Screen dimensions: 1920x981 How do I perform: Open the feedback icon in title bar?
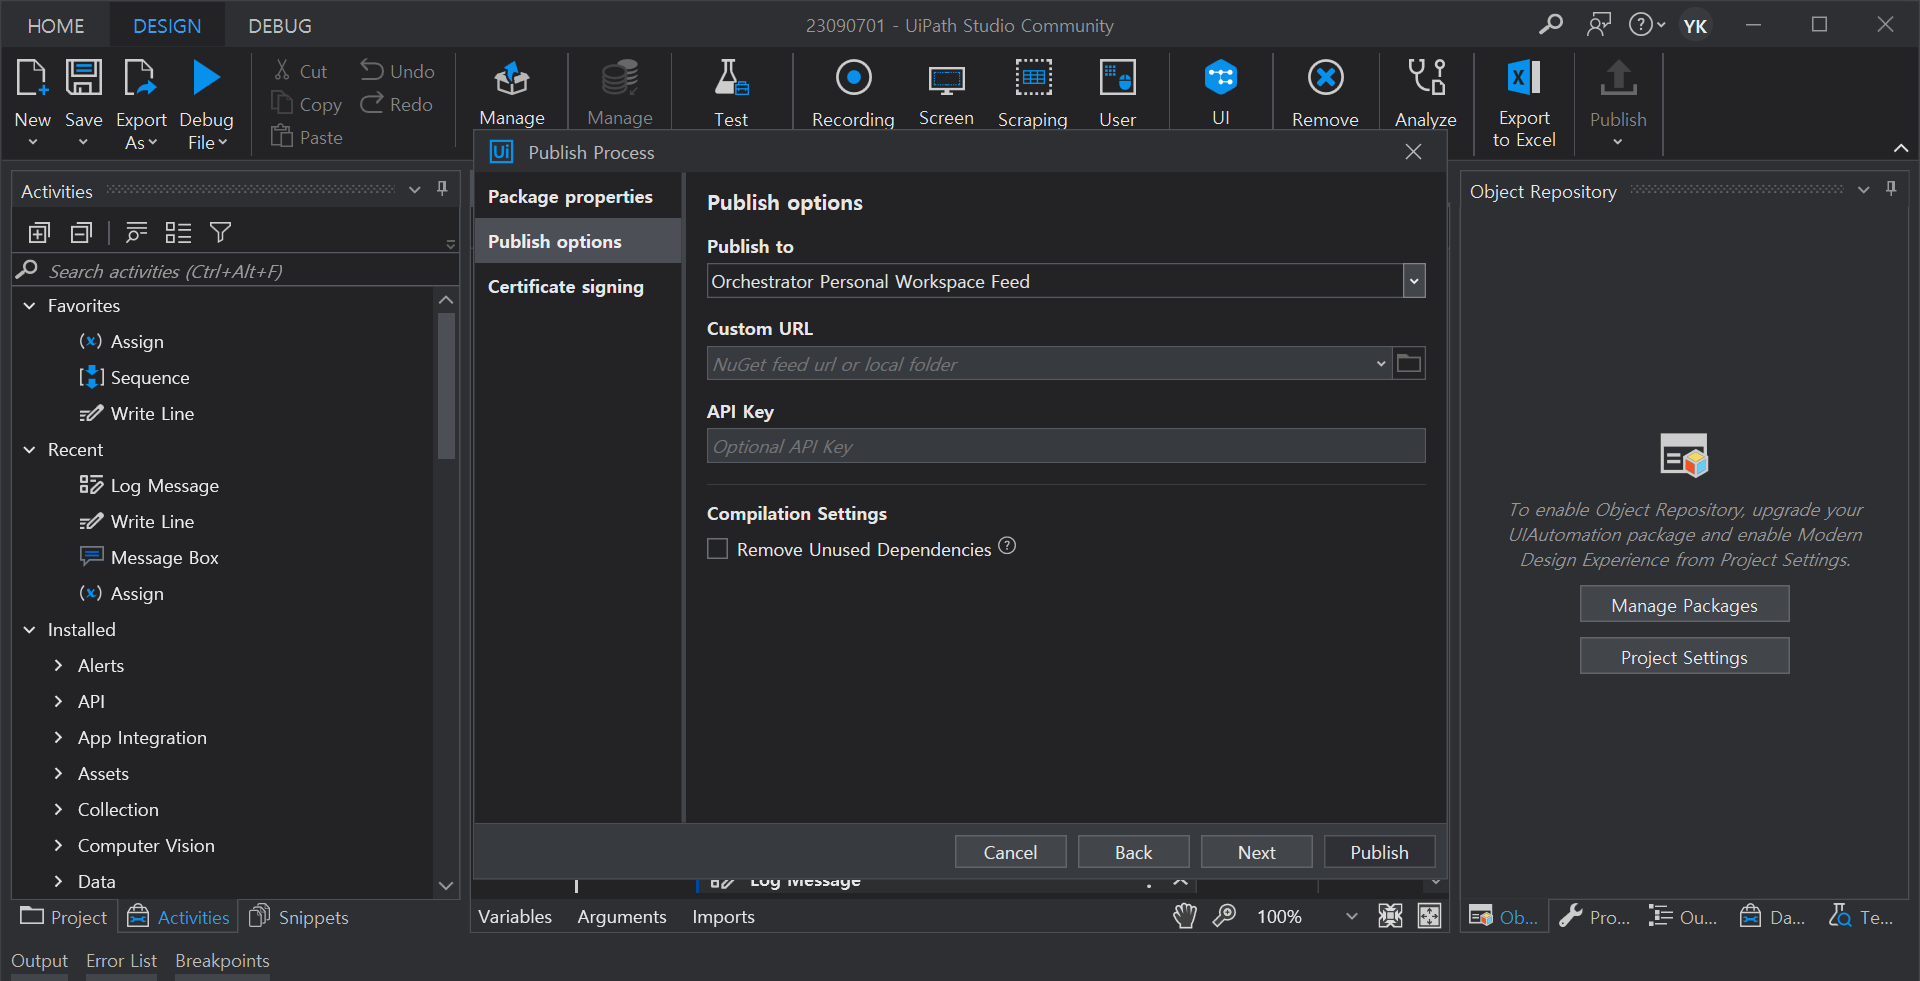pyautogui.click(x=1599, y=25)
